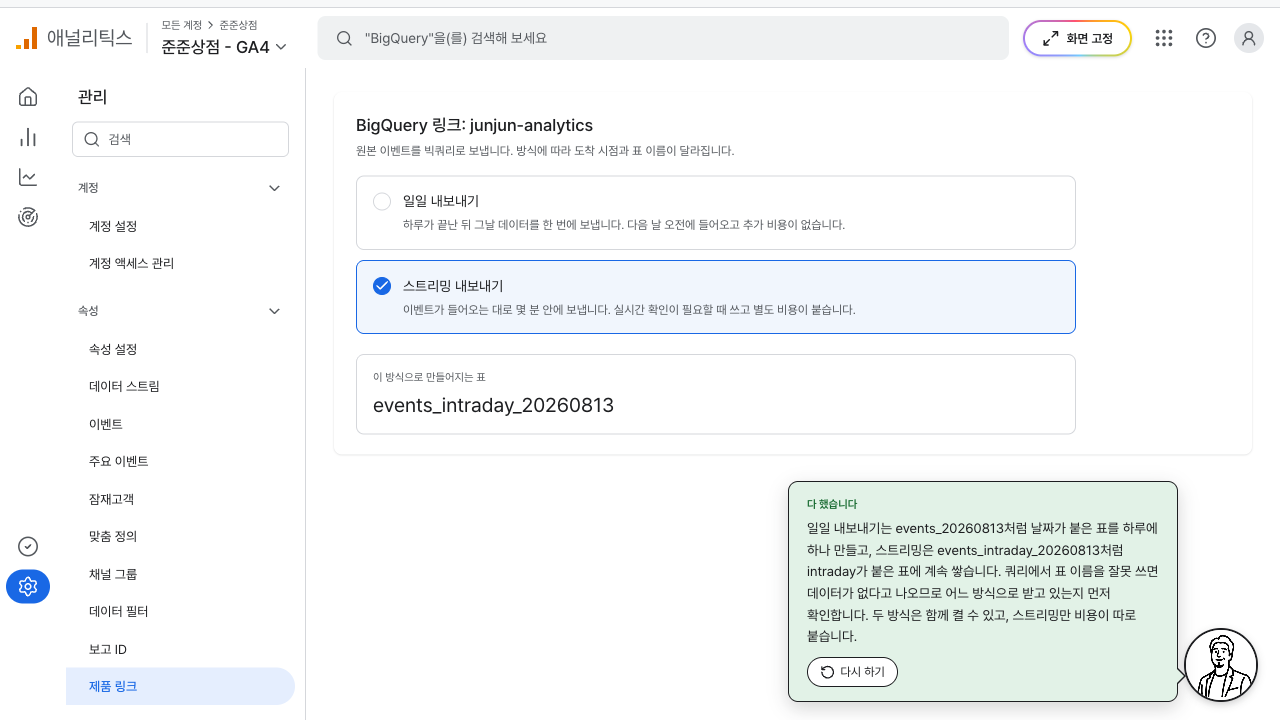This screenshot has width=1280, height=720.
Task: Open 제품 링크 menu item
Action: click(180, 686)
